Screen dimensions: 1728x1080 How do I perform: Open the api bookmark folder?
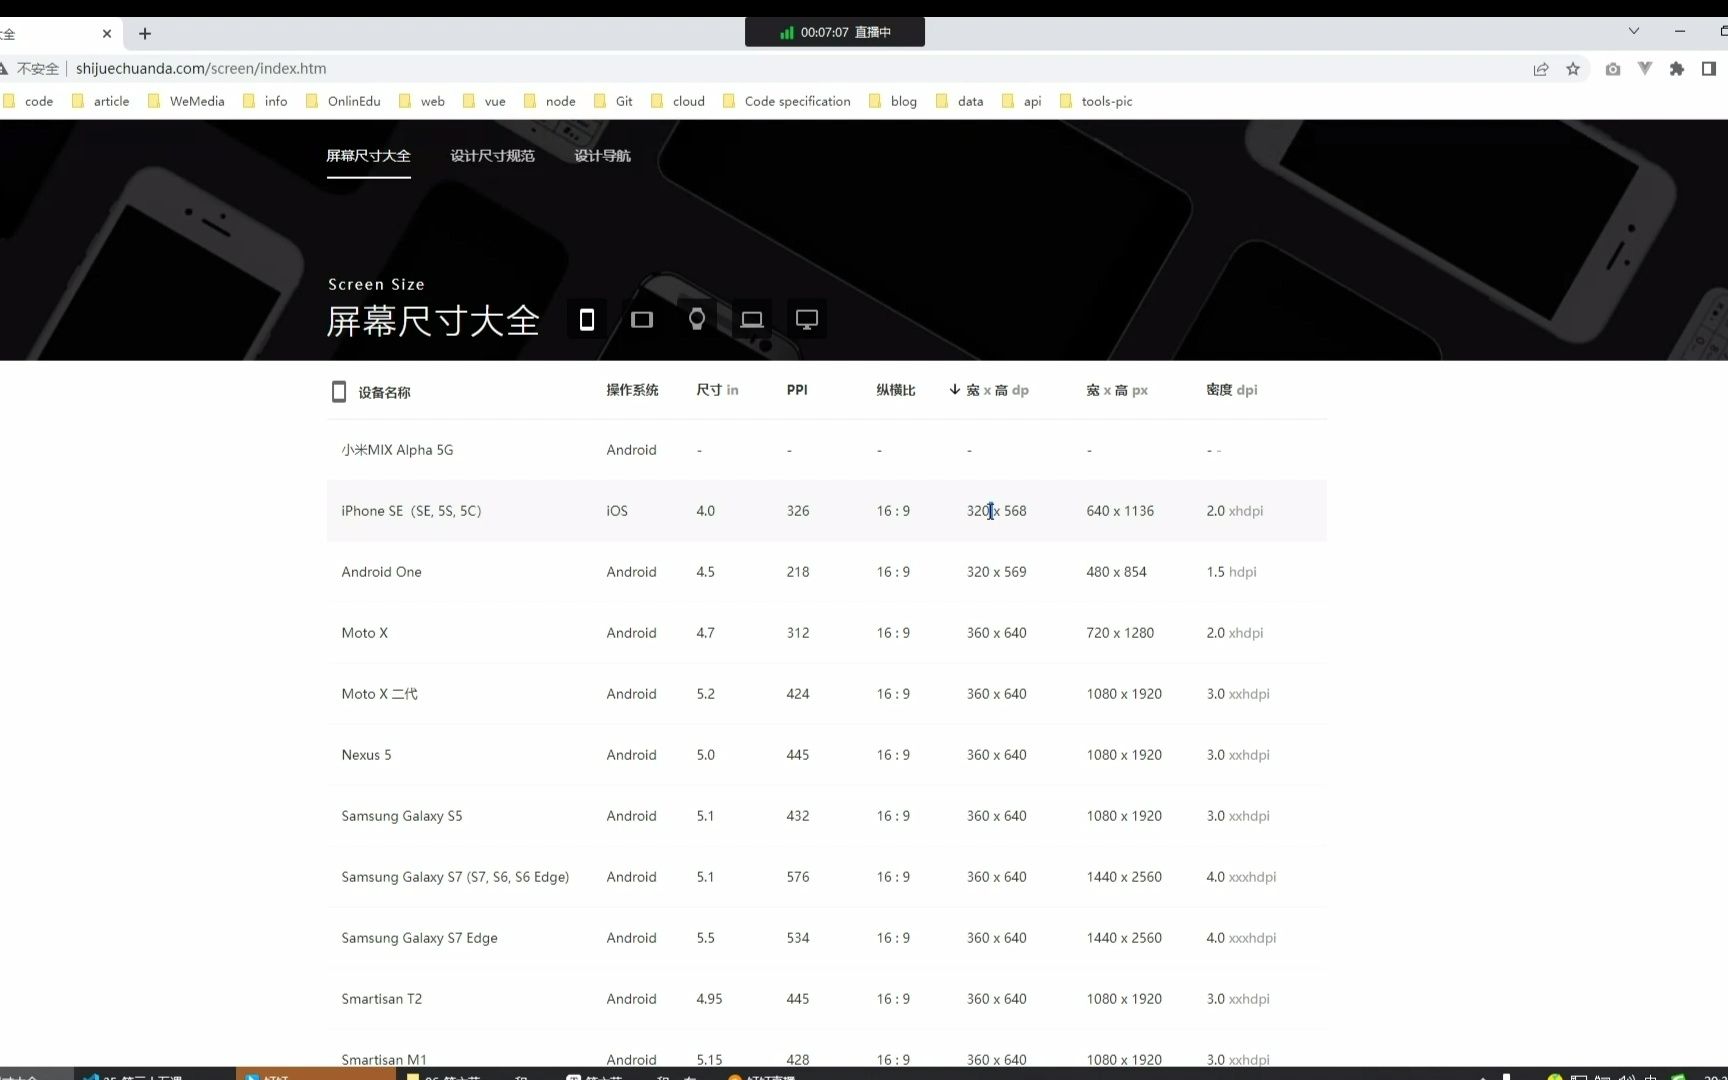(x=1022, y=101)
